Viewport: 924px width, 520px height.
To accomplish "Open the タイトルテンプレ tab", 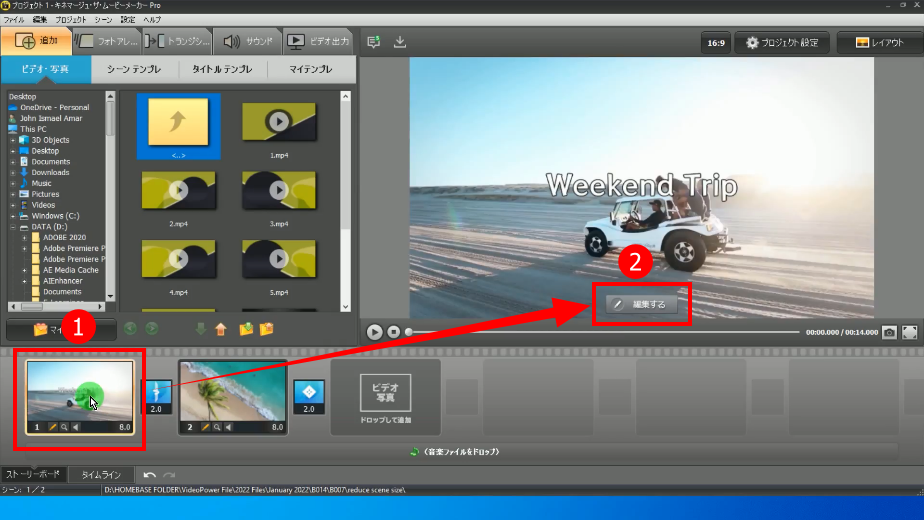I will pyautogui.click(x=222, y=70).
